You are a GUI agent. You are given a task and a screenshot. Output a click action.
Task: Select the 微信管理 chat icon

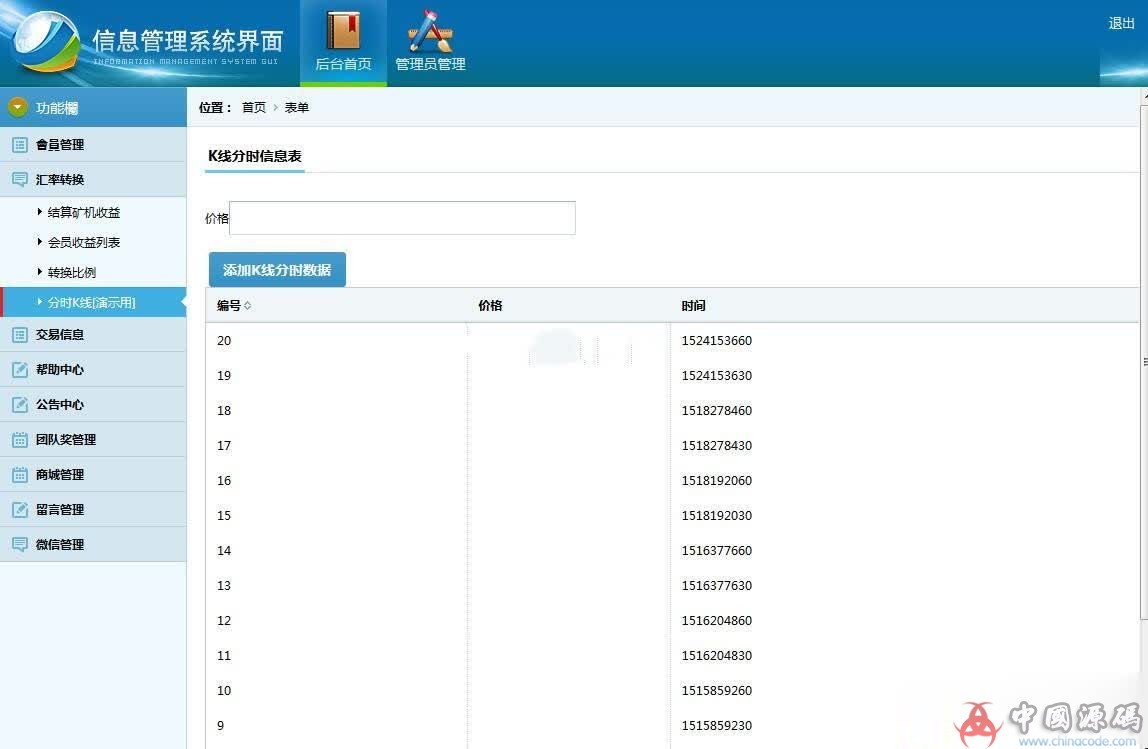22,544
